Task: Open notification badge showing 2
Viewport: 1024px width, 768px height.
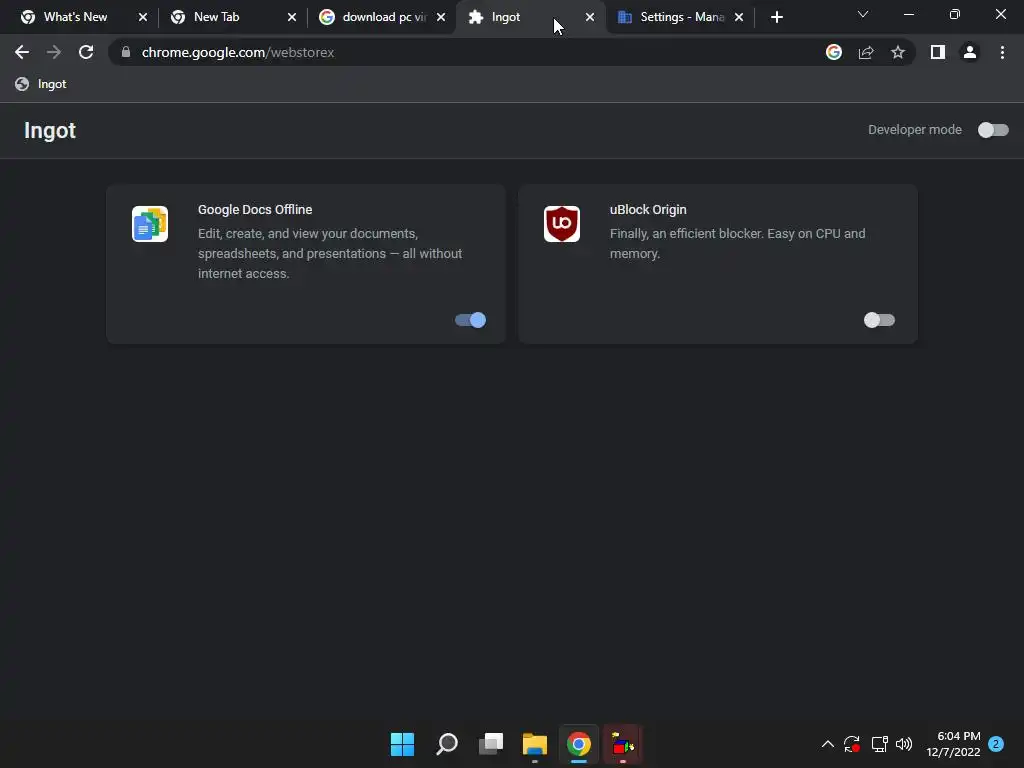Action: (996, 744)
